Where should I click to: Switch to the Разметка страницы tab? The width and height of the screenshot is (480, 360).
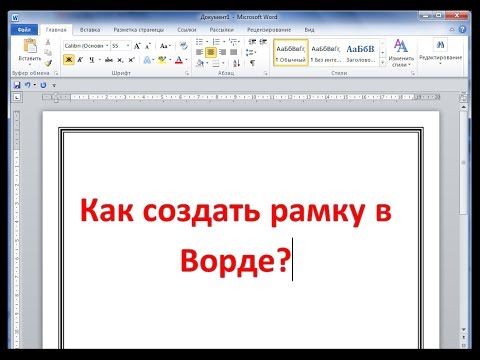point(139,30)
